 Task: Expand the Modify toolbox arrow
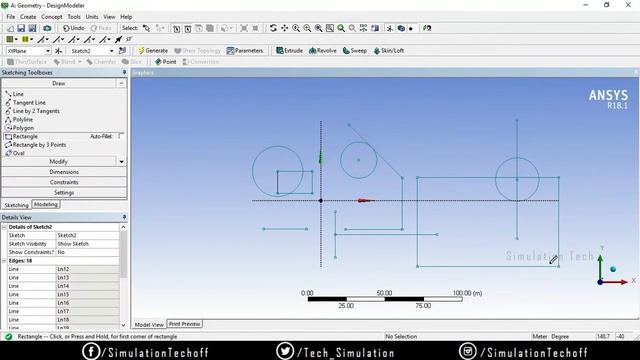click(x=121, y=162)
